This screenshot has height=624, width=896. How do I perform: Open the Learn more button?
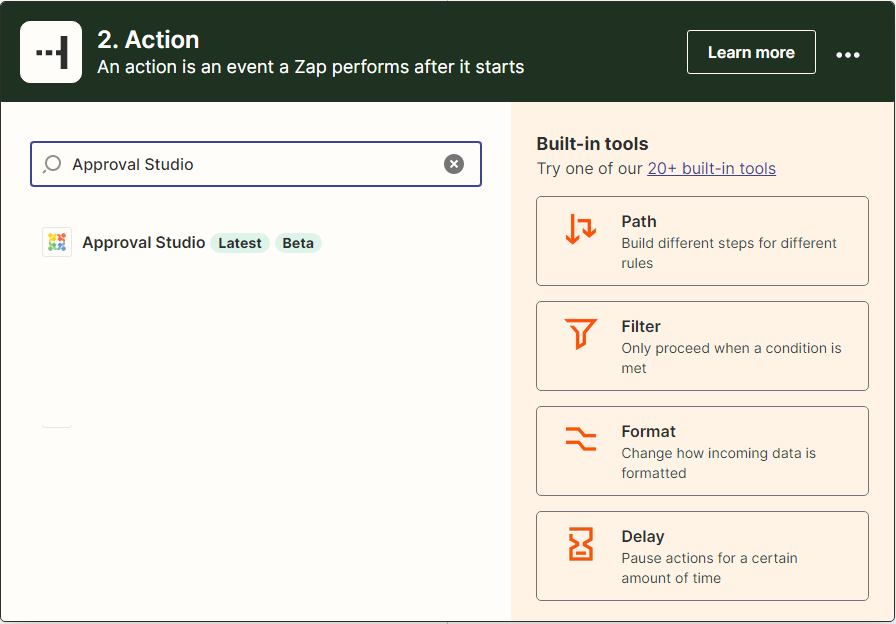(x=751, y=52)
